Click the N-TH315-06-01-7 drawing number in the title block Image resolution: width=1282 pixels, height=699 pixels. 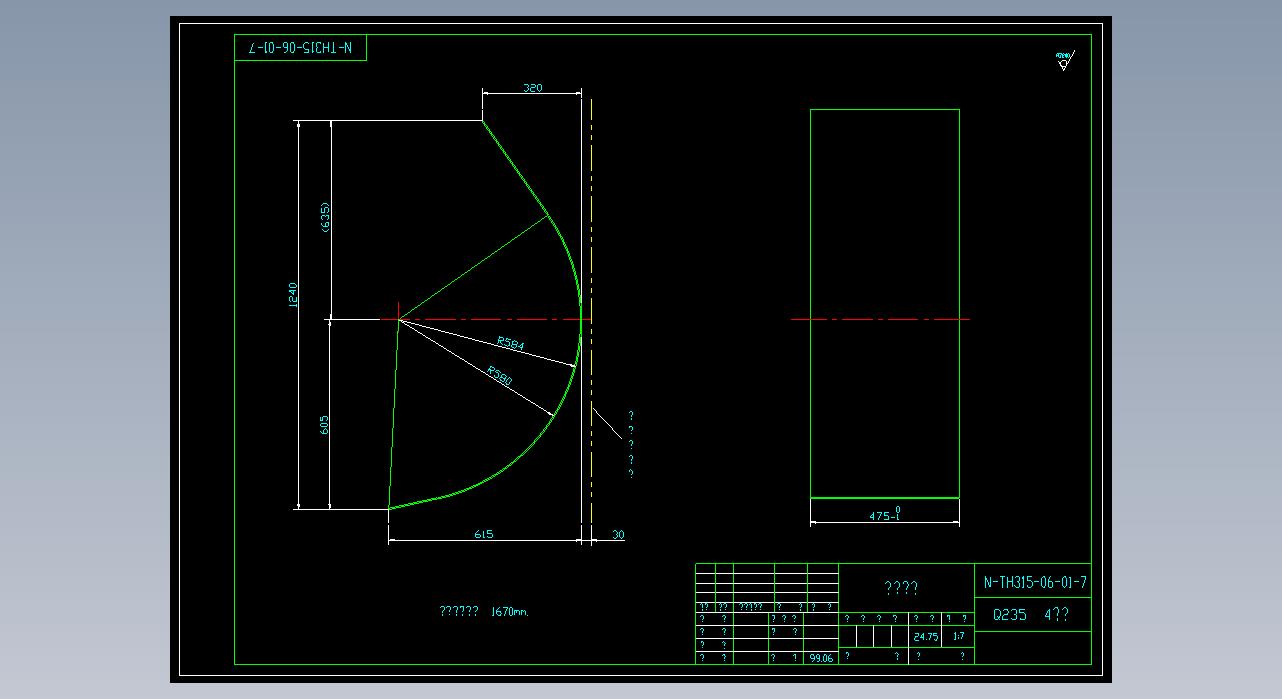coord(1035,581)
